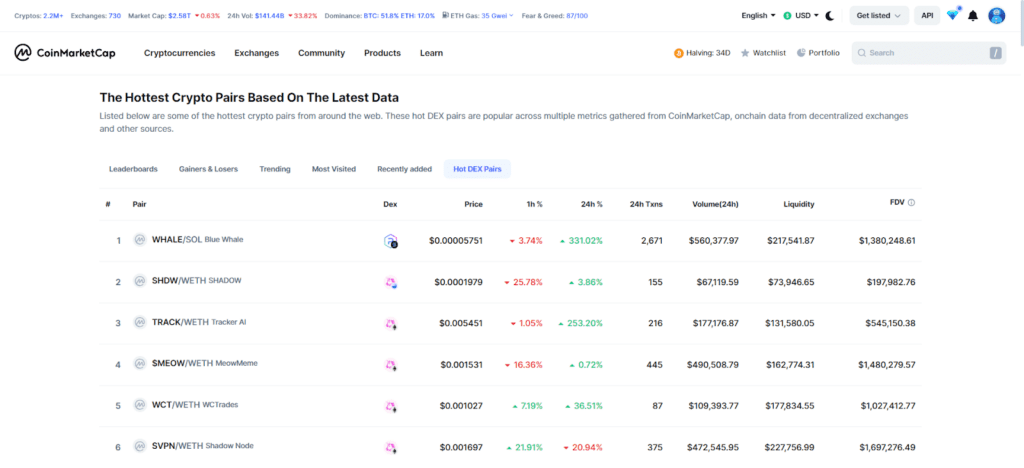The image size is (1024, 468).
Task: Click the 24h Txns column header
Action: pos(646,204)
